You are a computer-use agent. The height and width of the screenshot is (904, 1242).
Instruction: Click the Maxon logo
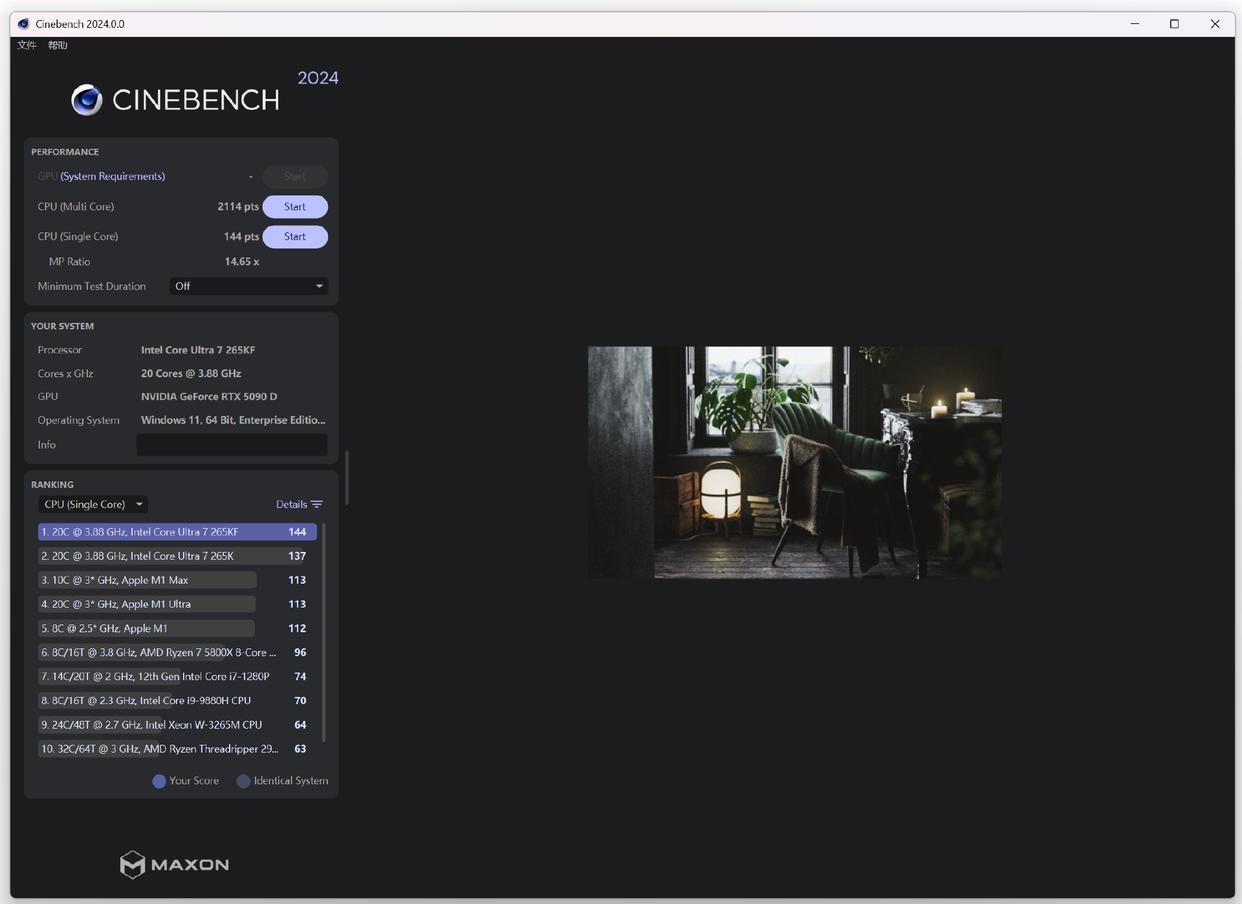175,864
